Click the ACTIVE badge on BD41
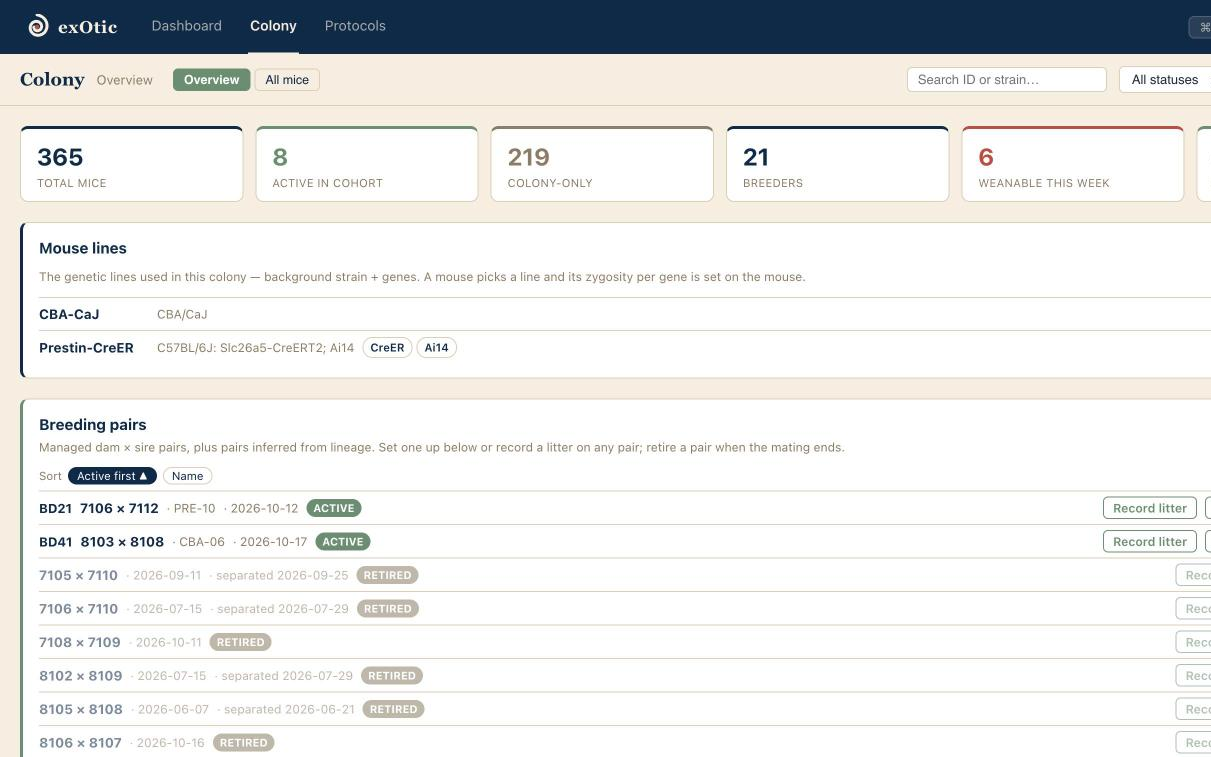The image size is (1211, 757). pos(343,542)
